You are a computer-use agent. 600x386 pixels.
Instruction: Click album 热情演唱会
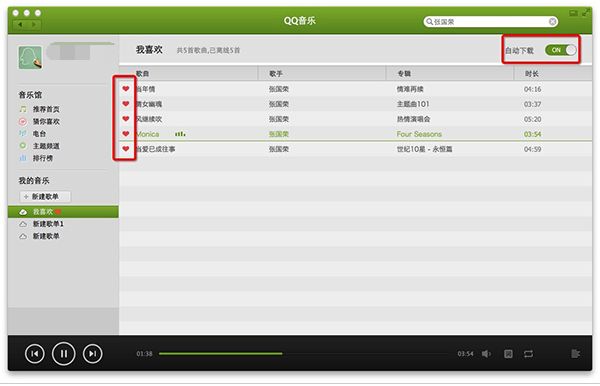(413, 119)
